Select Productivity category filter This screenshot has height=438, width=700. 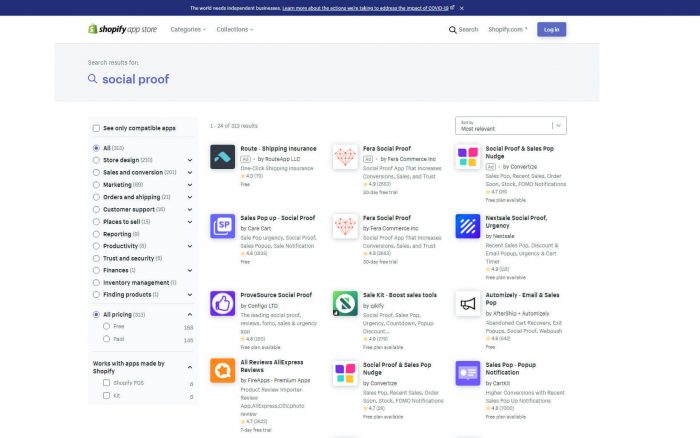click(x=96, y=246)
